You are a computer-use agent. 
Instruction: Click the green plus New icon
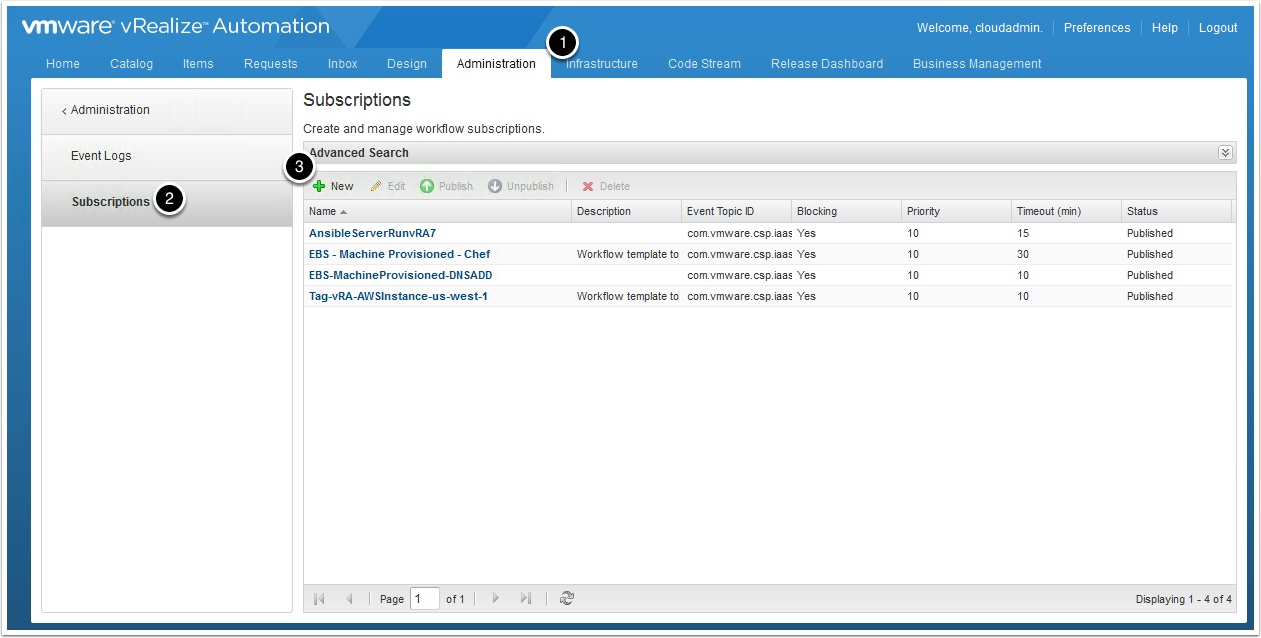click(319, 186)
